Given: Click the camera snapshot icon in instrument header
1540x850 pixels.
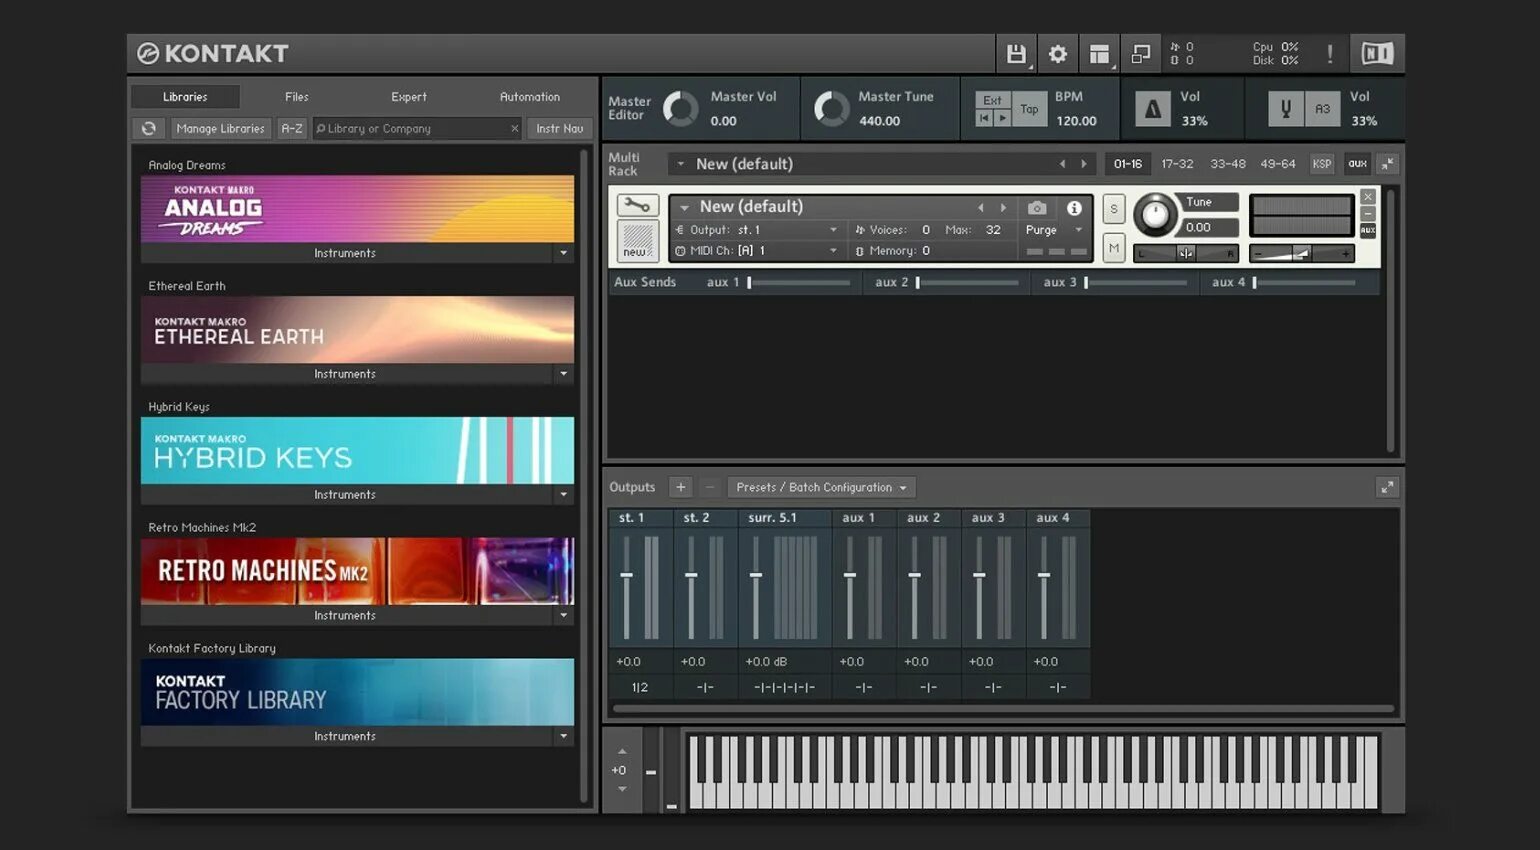Looking at the screenshot, I should pos(1037,208).
